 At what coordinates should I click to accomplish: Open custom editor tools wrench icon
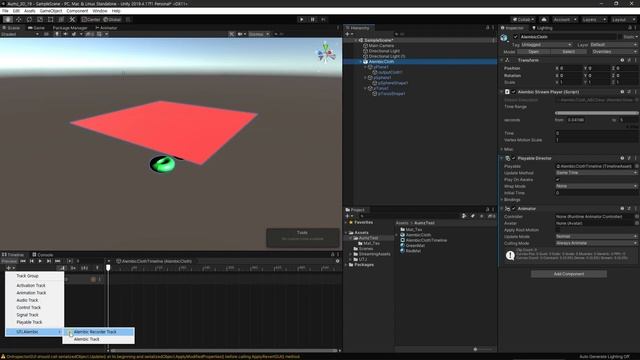click(72, 19)
